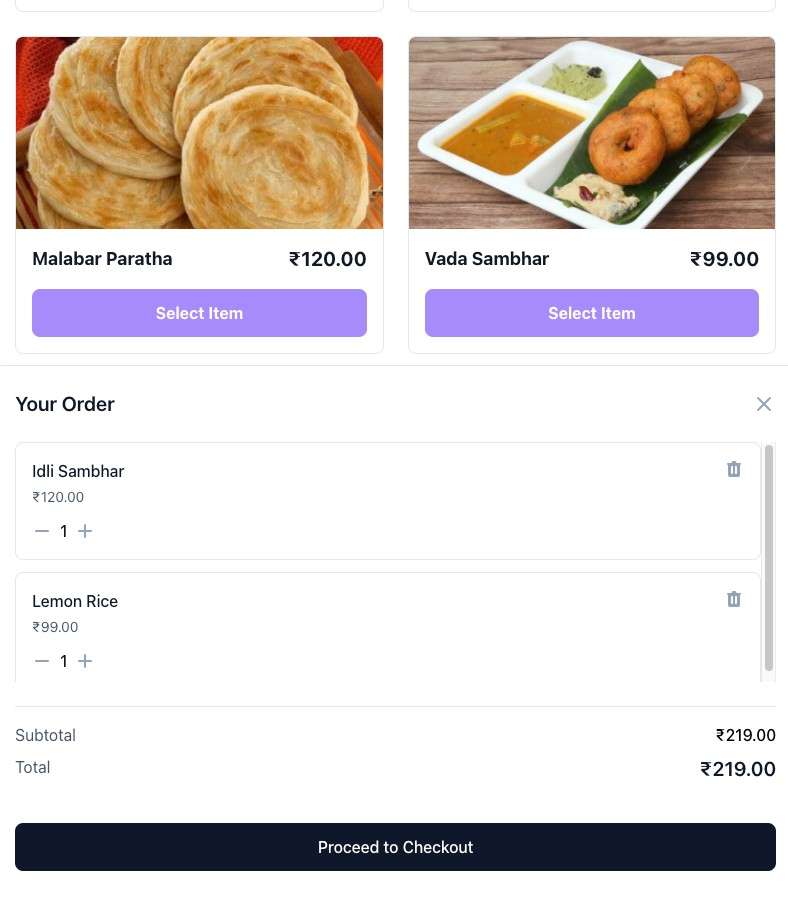
Task: Click the Idli Sambhar order entry name
Action: (x=78, y=471)
